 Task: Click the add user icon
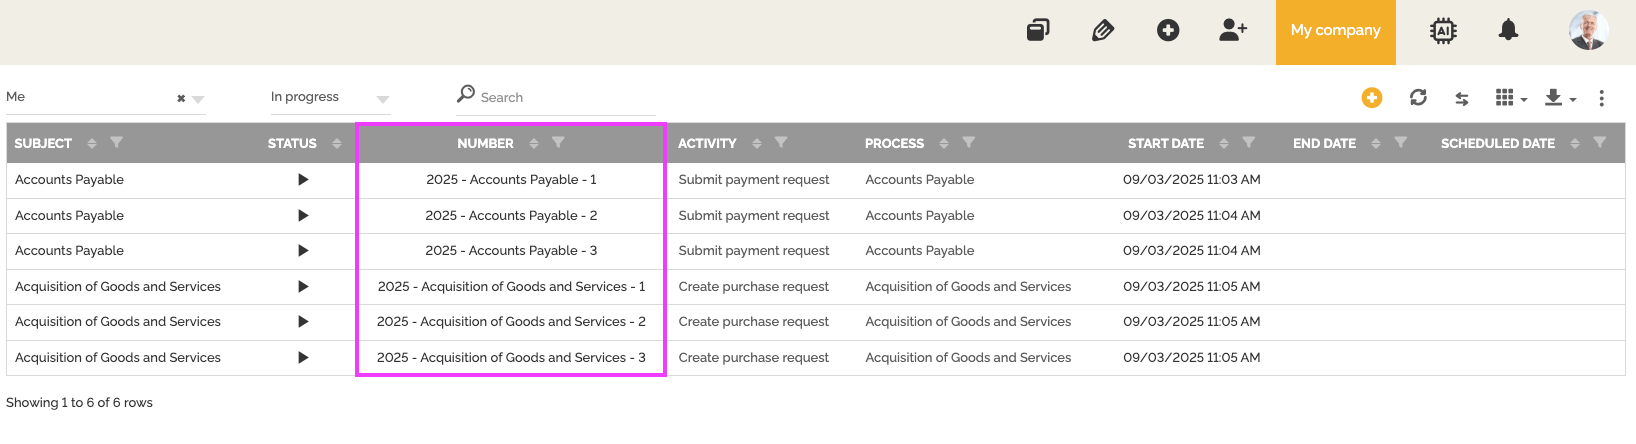pyautogui.click(x=1233, y=30)
